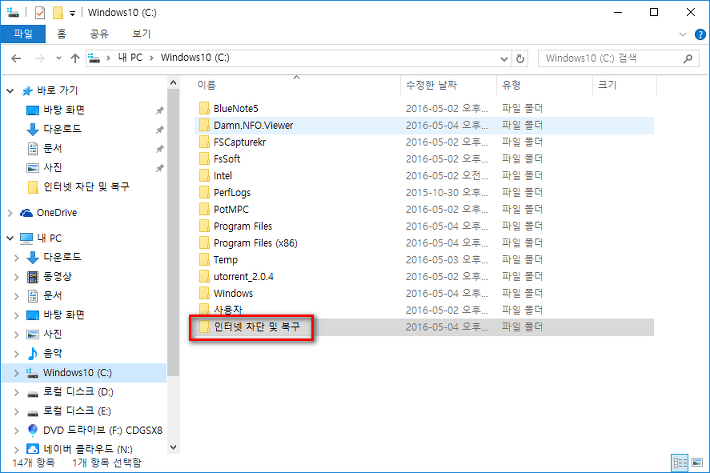
Task: Select the FsSoft folder icon
Action: point(204,158)
